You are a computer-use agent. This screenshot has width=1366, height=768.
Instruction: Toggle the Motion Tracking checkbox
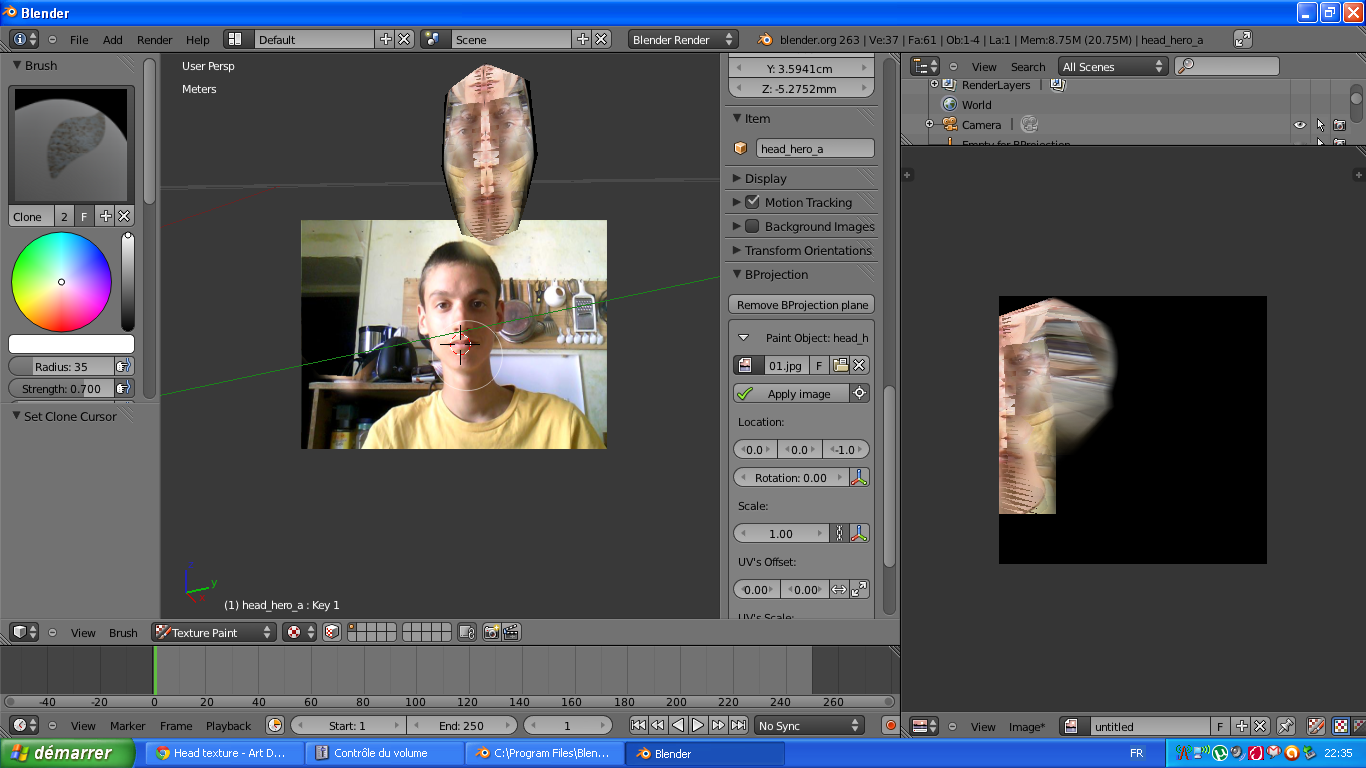753,202
